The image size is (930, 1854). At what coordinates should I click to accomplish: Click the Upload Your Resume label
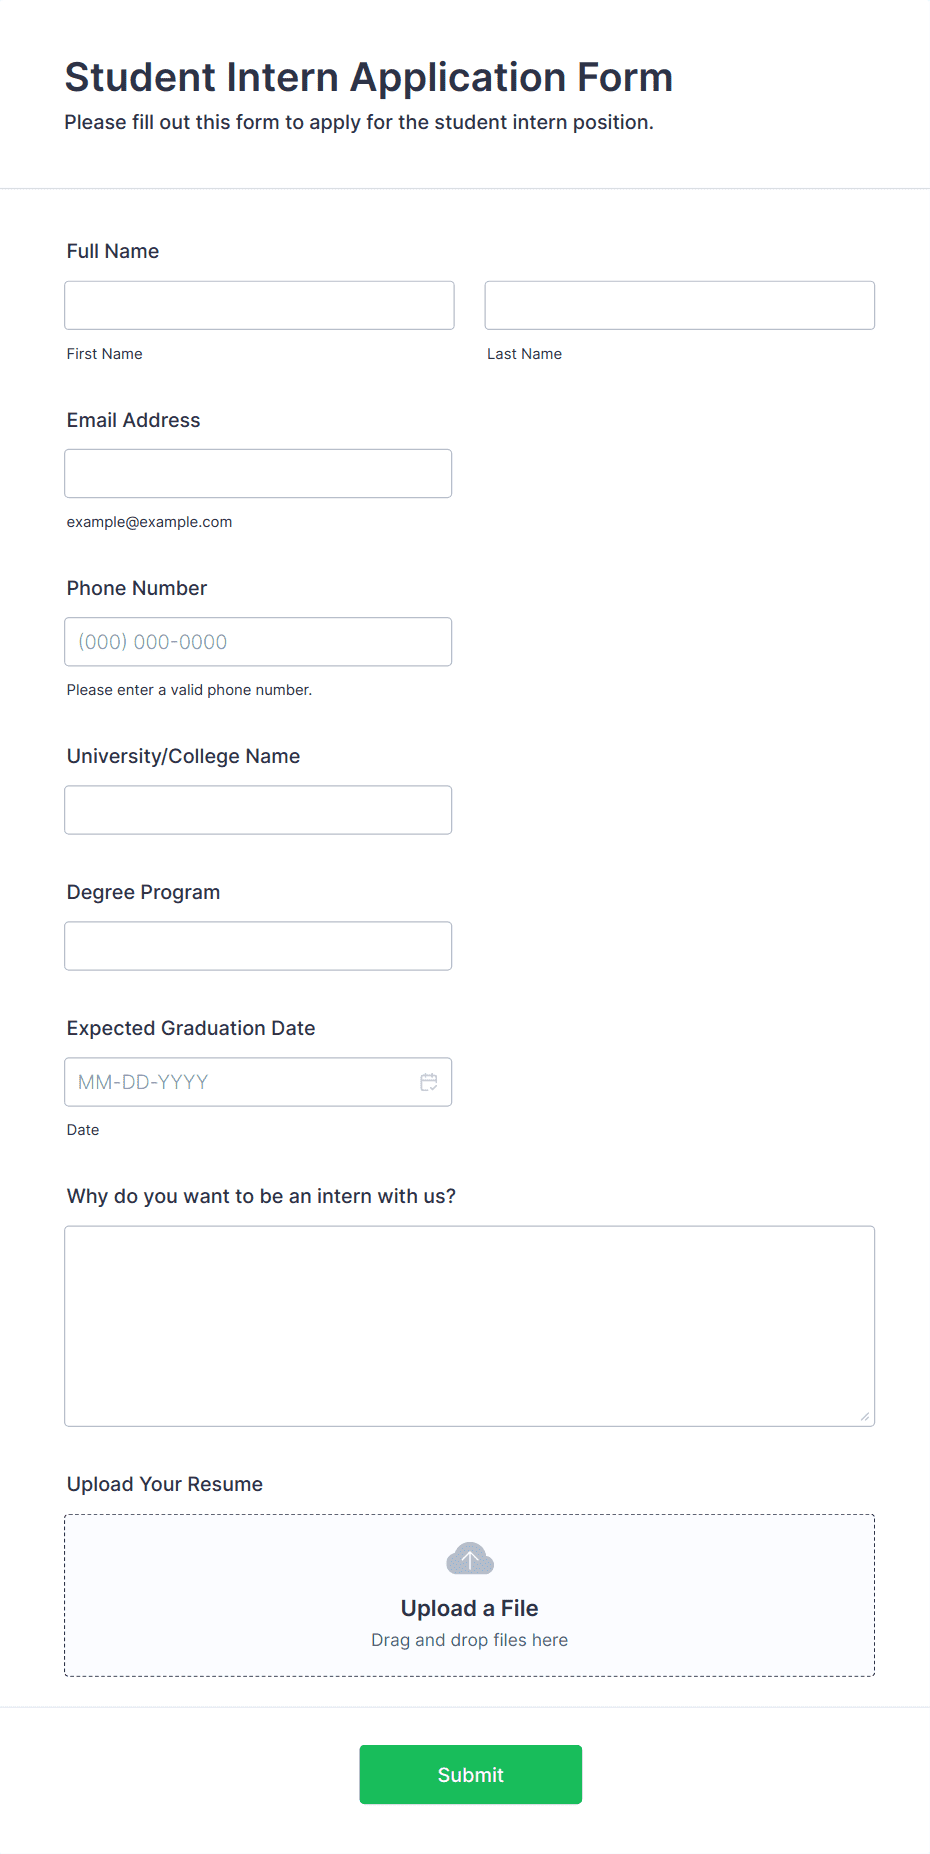pyautogui.click(x=165, y=1484)
